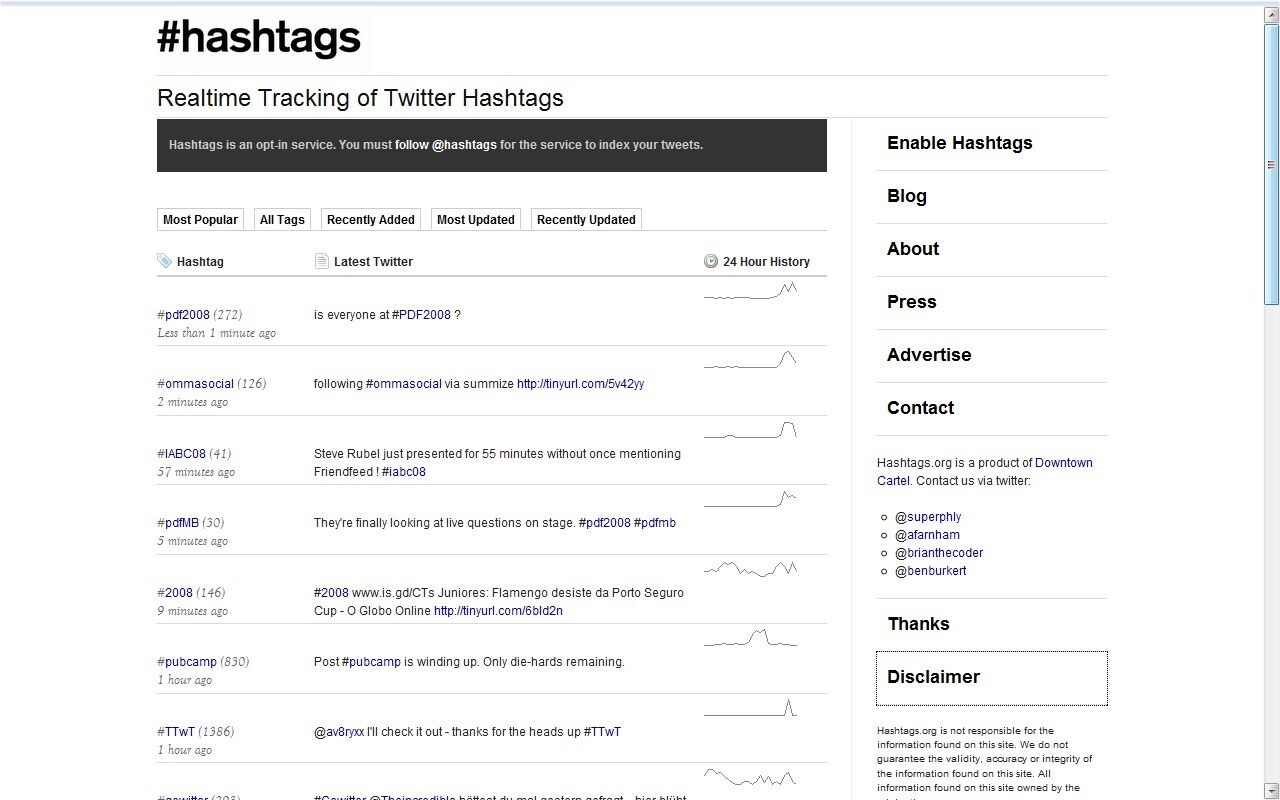Switch to the All Tags tab

[282, 218]
